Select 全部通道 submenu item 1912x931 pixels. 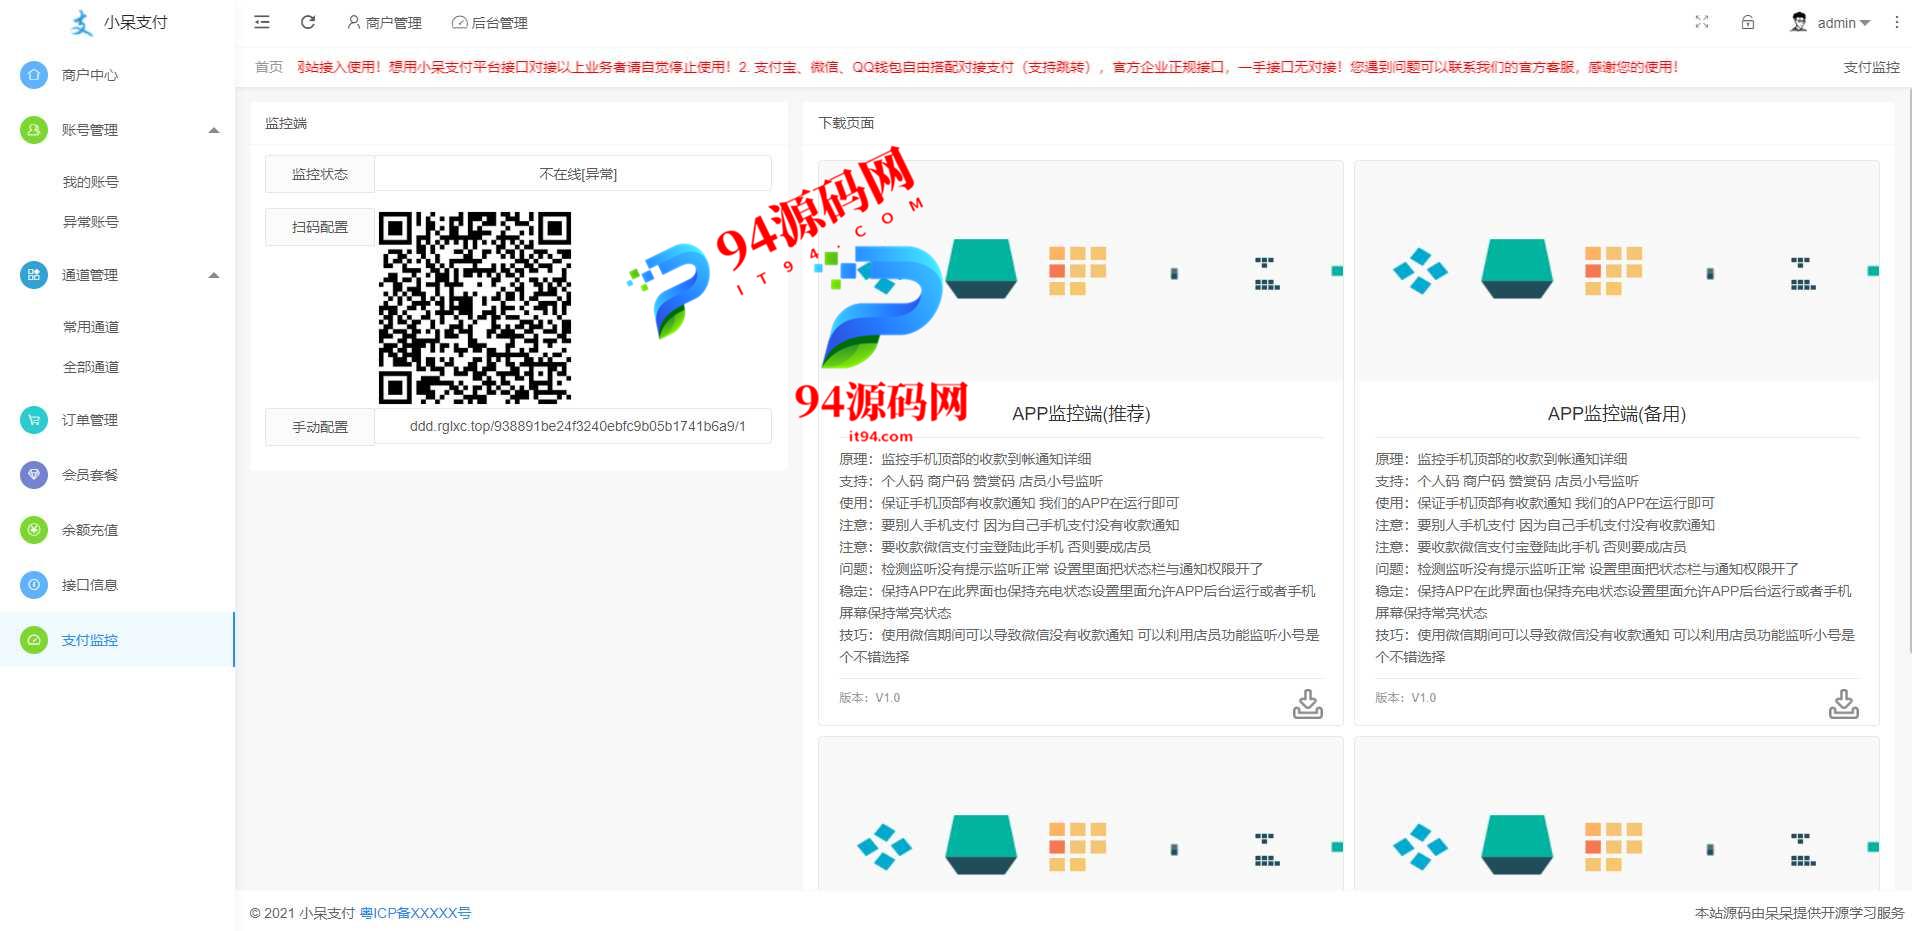point(91,367)
